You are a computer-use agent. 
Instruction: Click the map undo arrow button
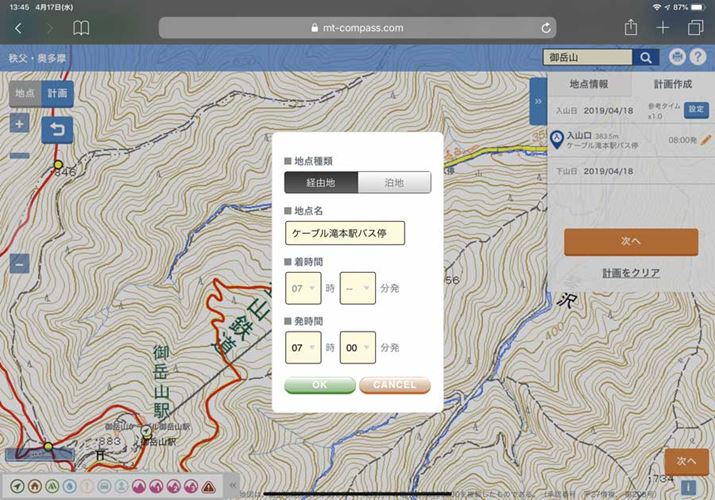pos(58,131)
